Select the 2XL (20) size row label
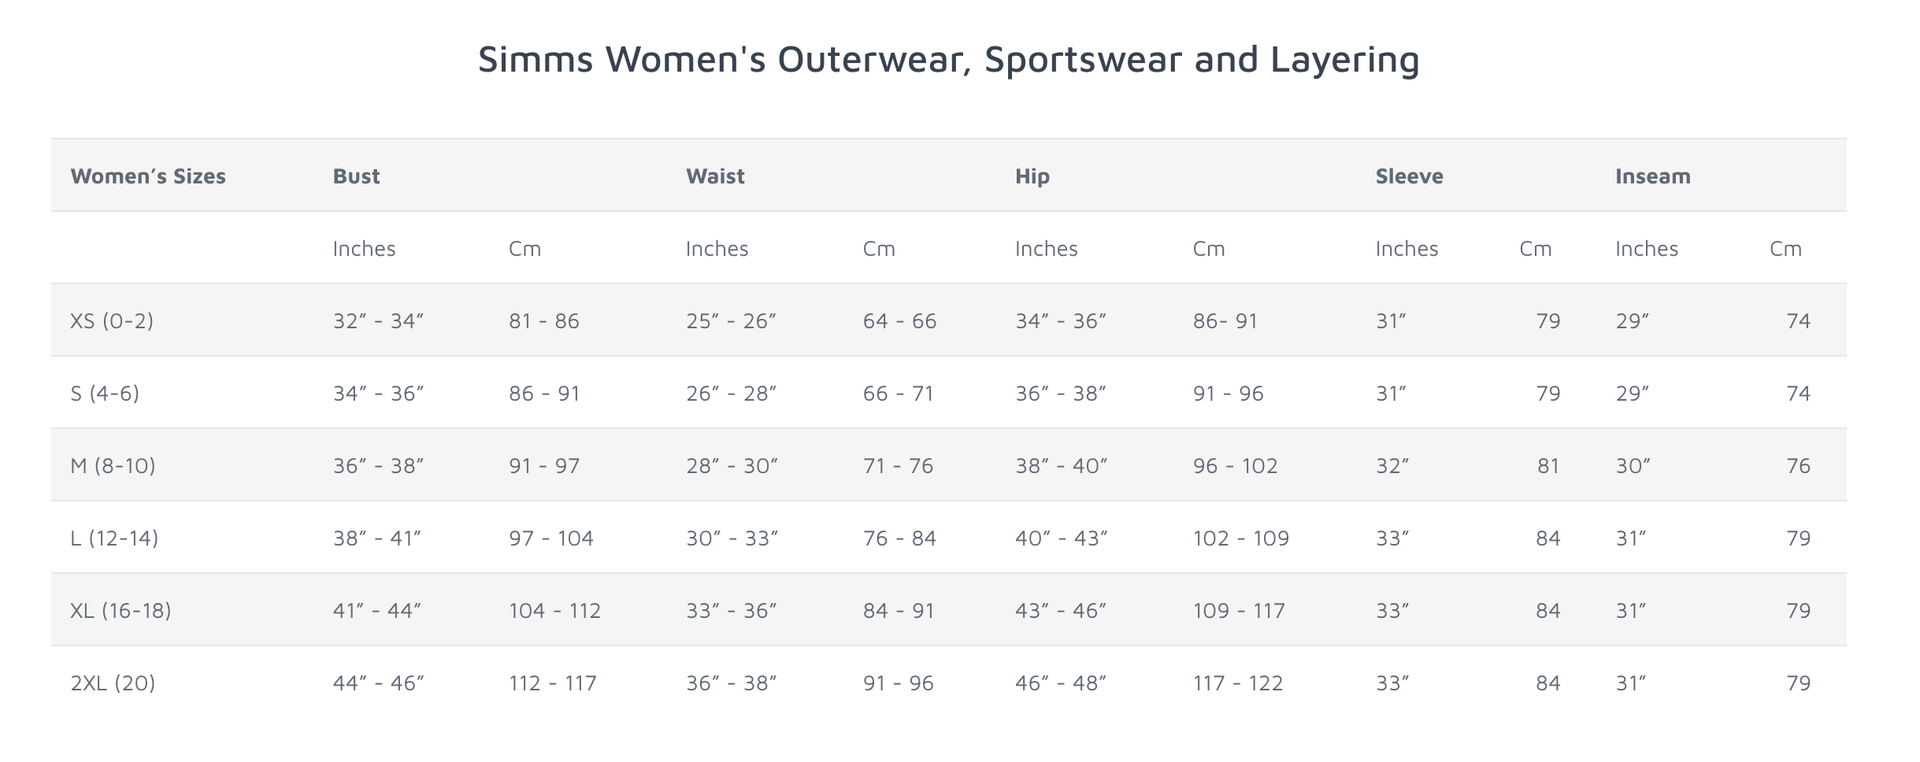Screen dimensions: 1920x762 point(113,683)
